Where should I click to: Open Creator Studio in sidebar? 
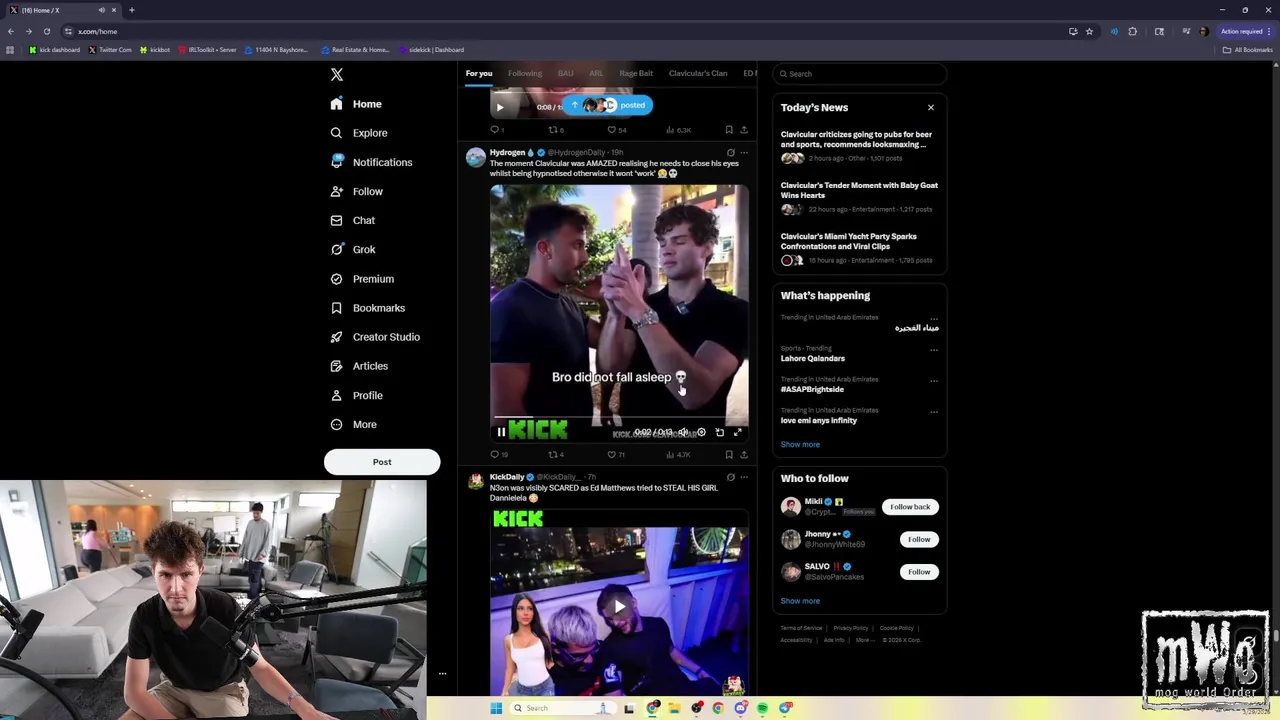click(374, 337)
